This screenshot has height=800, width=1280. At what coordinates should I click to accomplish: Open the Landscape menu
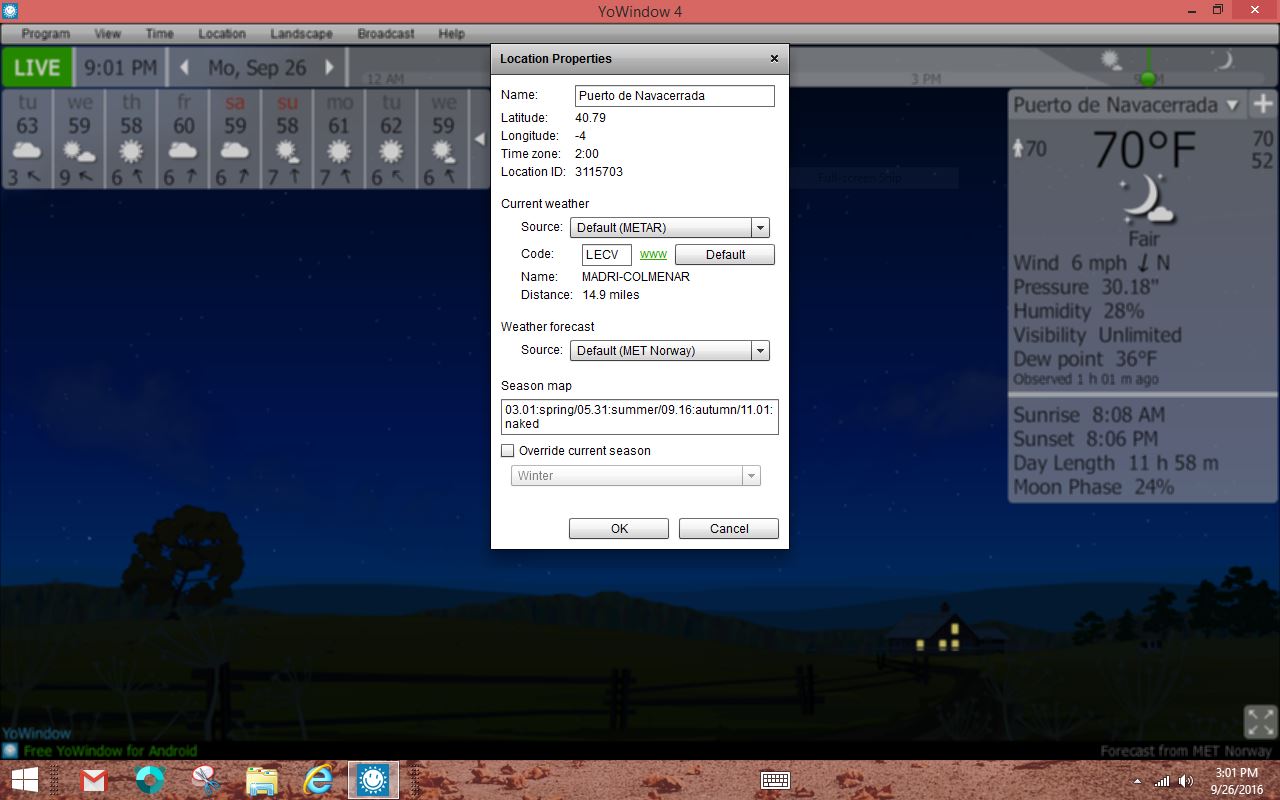tap(301, 33)
